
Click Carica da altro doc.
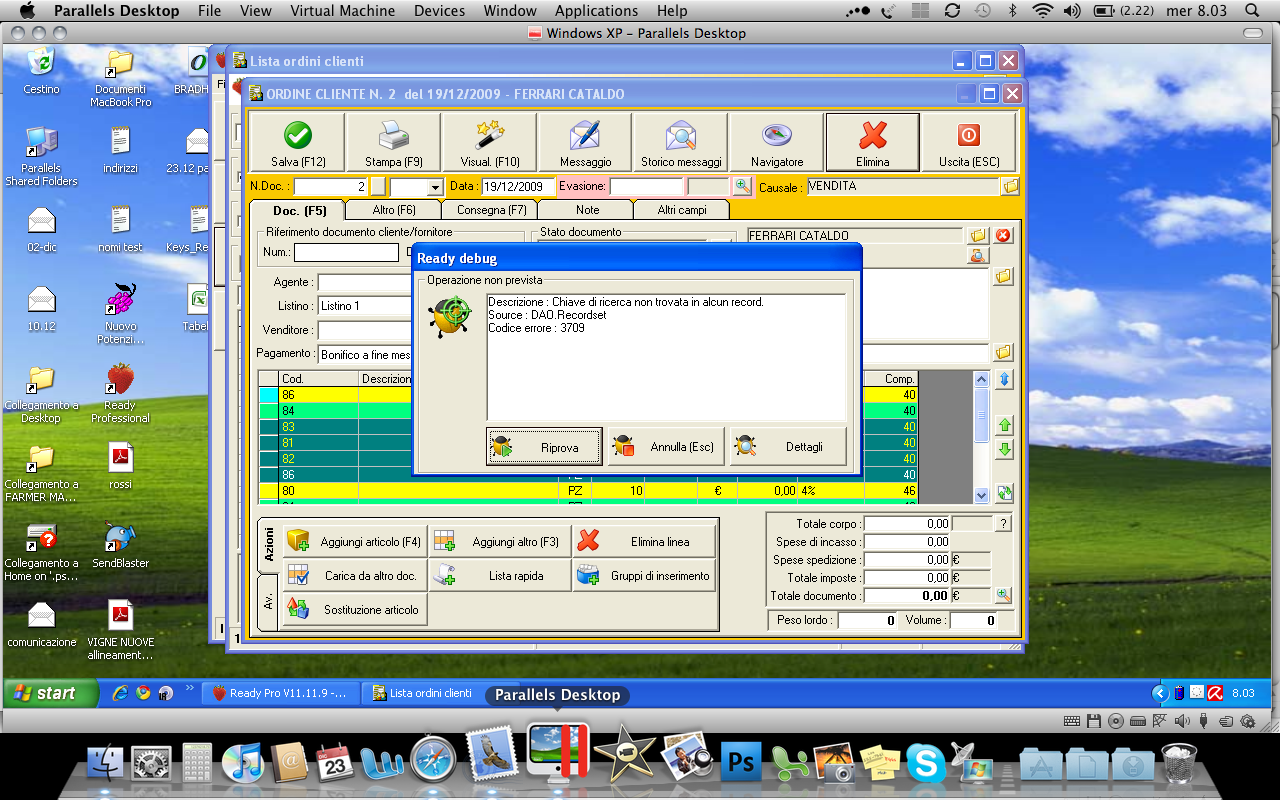point(355,576)
